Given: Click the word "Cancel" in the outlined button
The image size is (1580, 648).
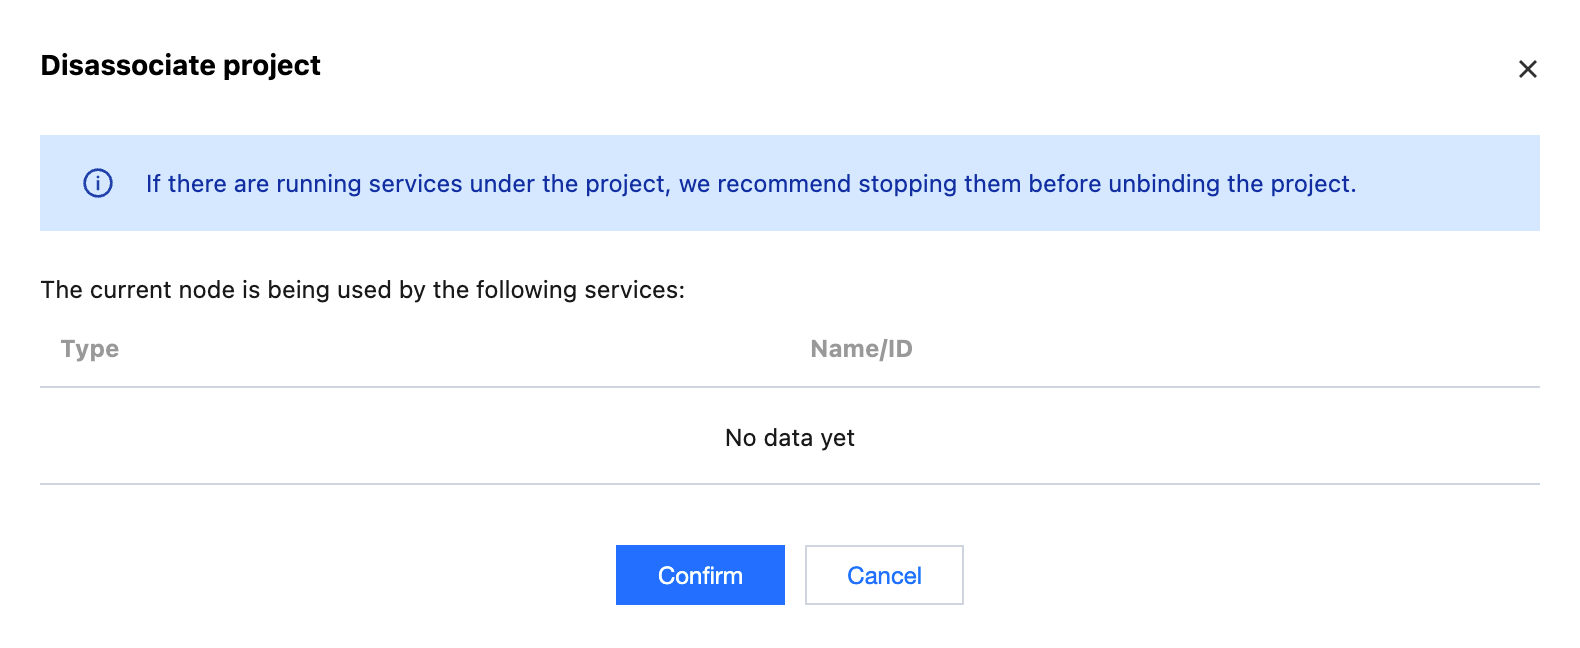Looking at the screenshot, I should coord(884,576).
